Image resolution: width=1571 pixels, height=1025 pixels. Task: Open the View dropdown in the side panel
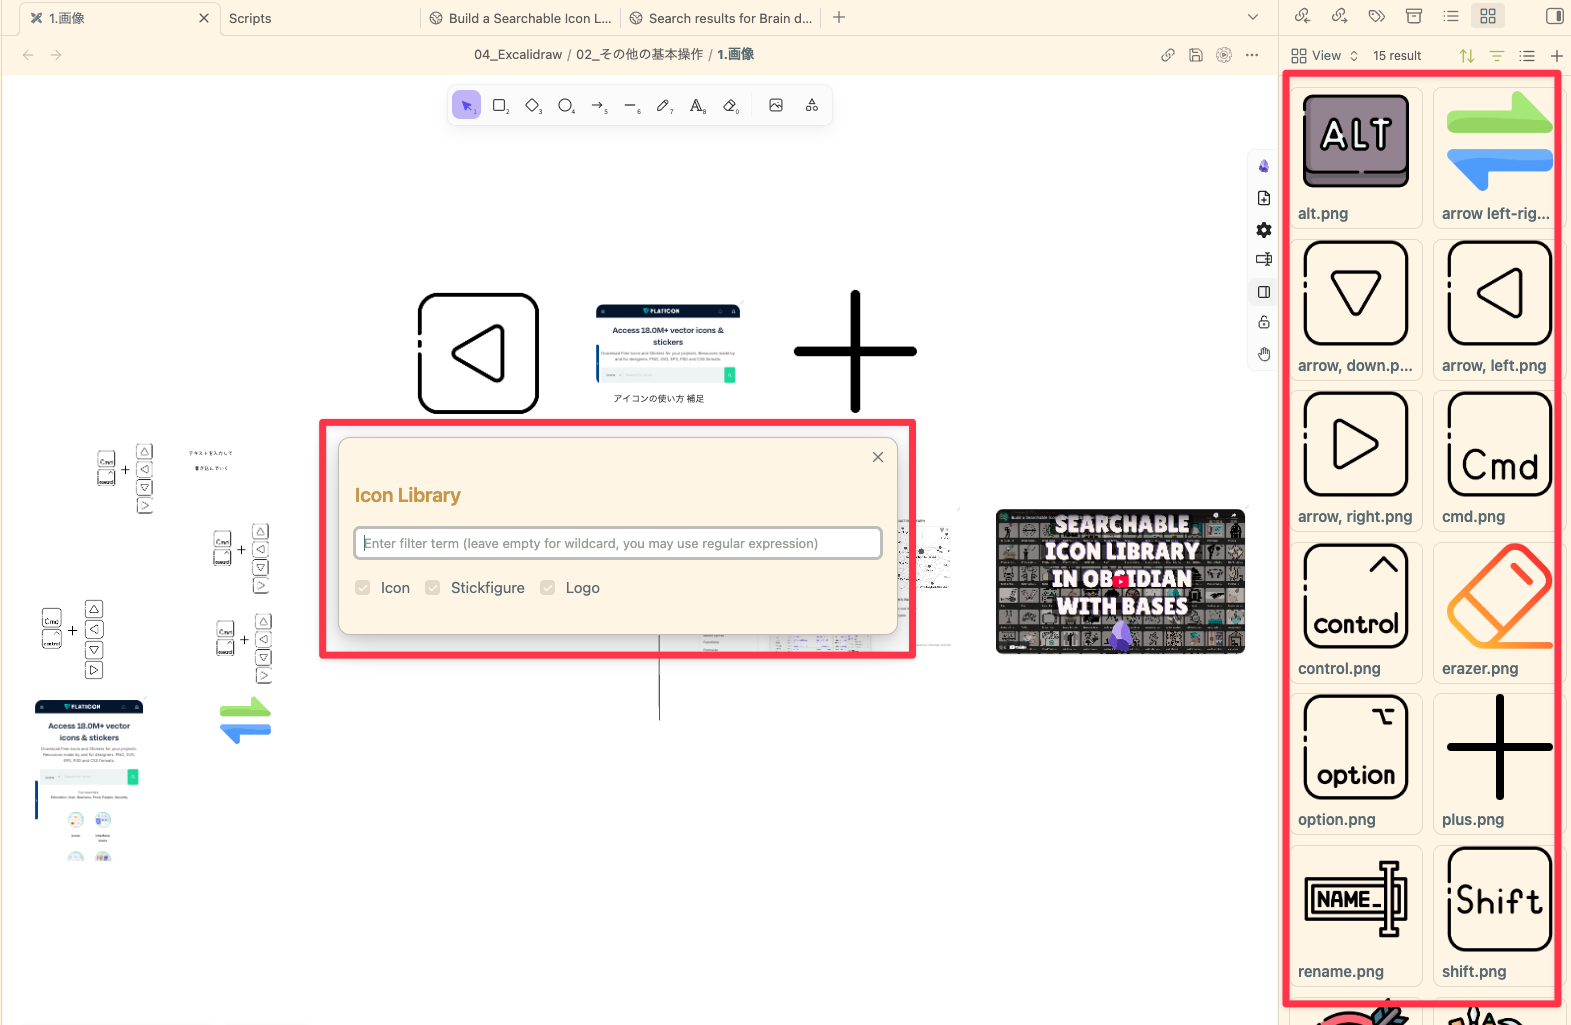1325,56
